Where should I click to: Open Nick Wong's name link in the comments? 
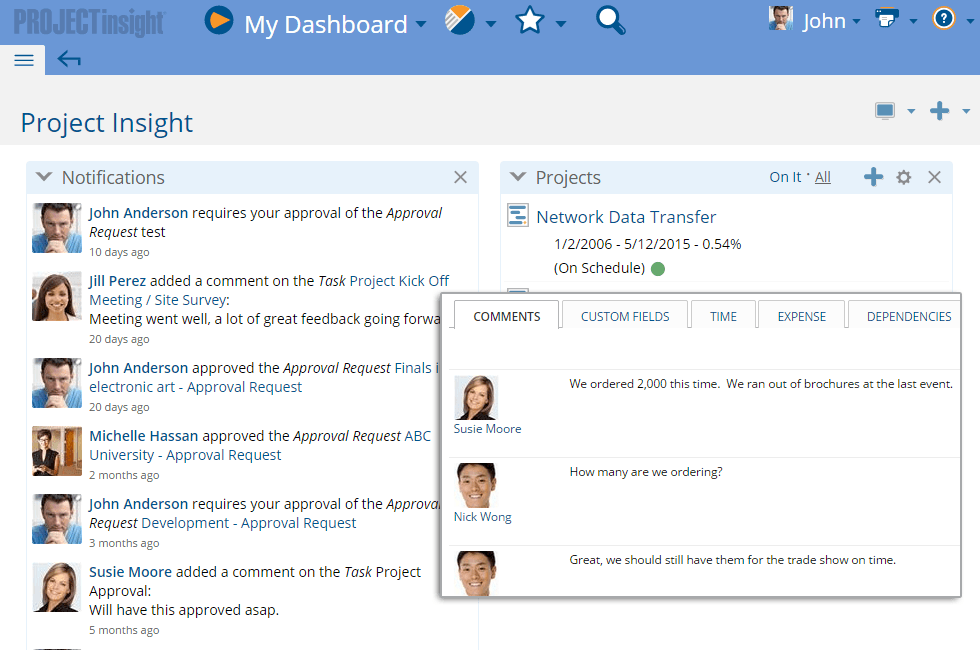click(482, 517)
